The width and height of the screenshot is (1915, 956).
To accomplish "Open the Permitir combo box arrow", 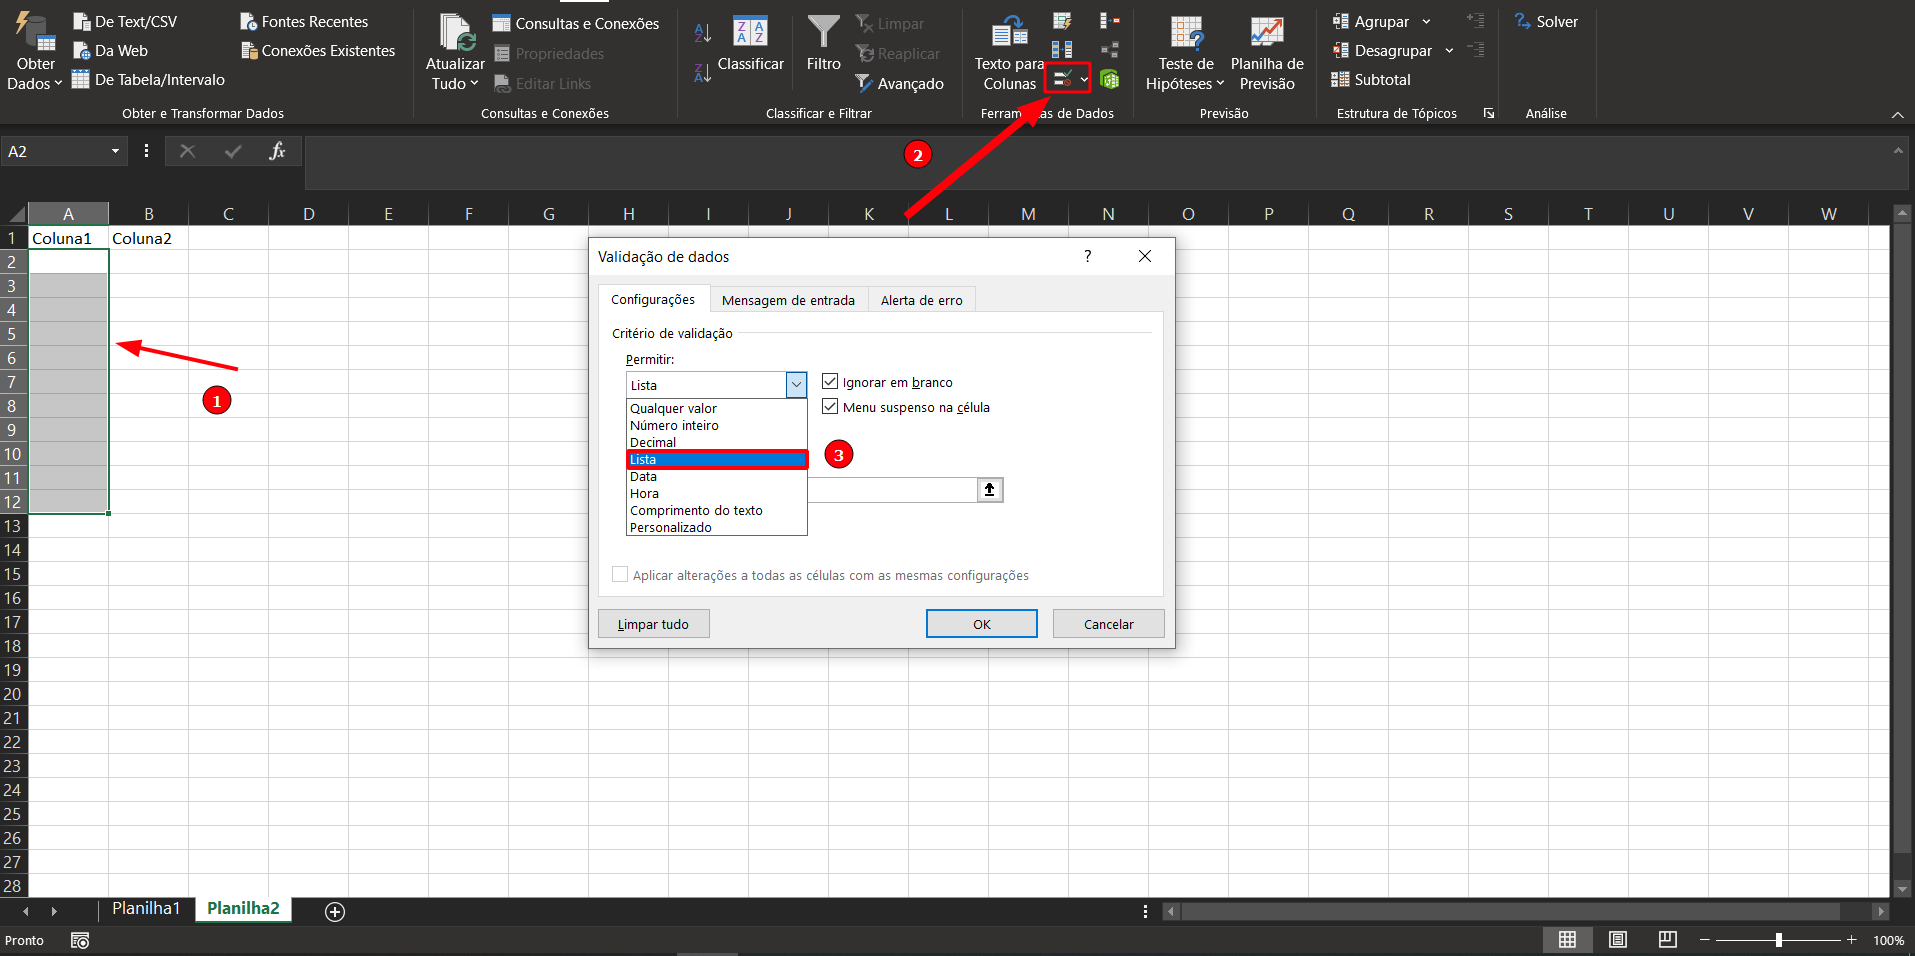I will pyautogui.click(x=796, y=385).
